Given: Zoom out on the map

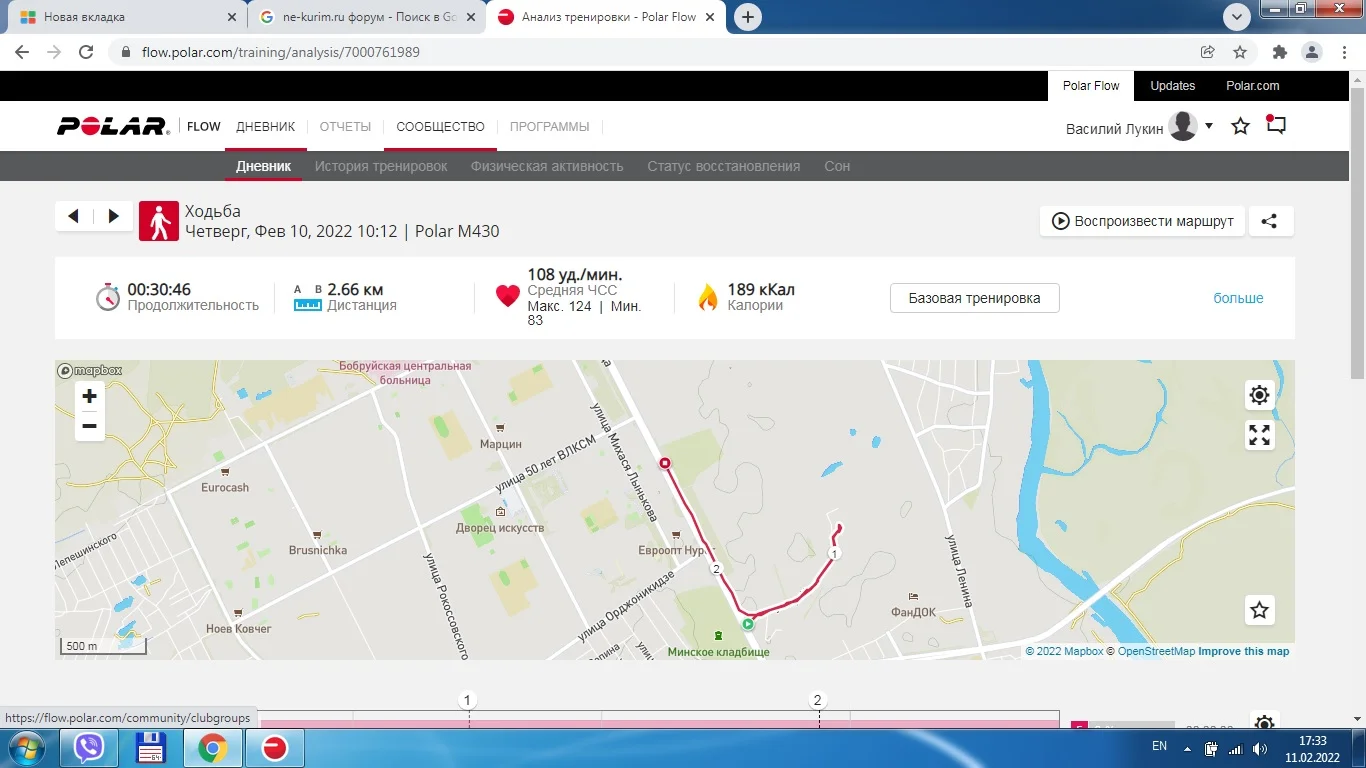Looking at the screenshot, I should coord(89,426).
